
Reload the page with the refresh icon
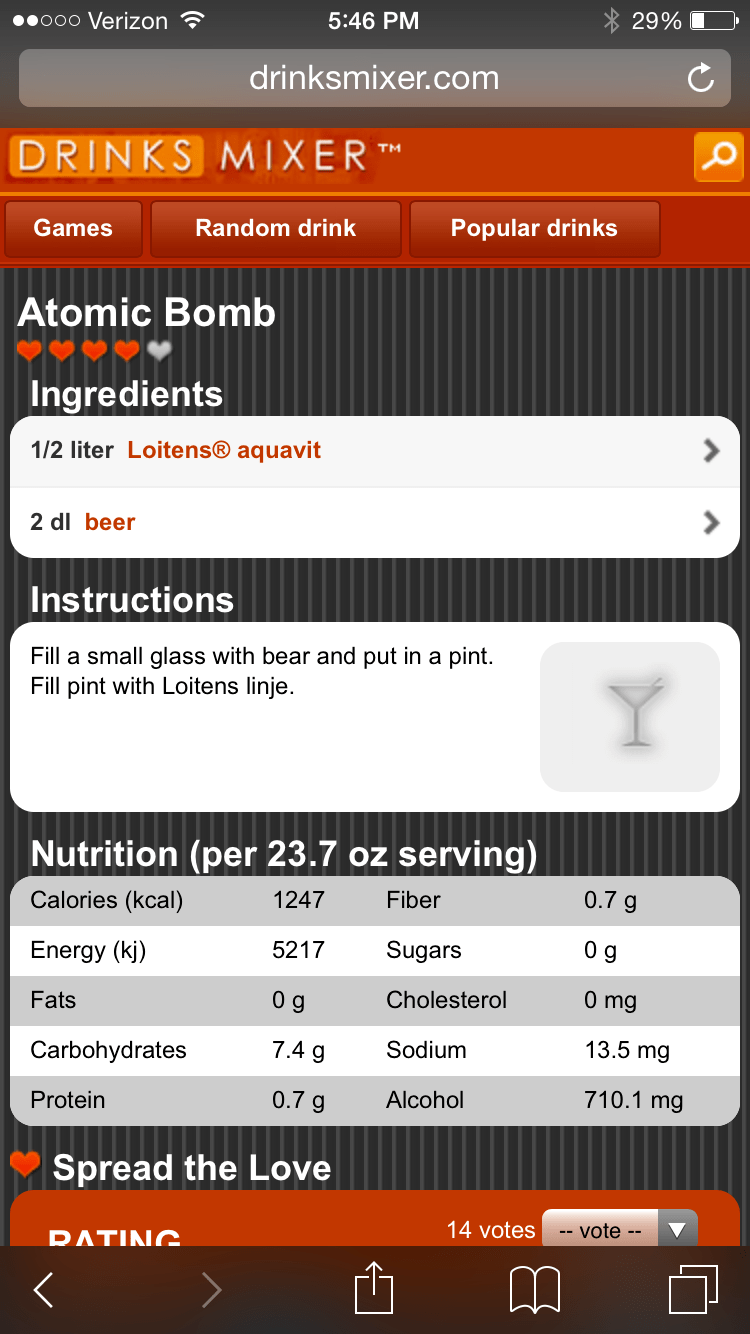click(x=701, y=78)
